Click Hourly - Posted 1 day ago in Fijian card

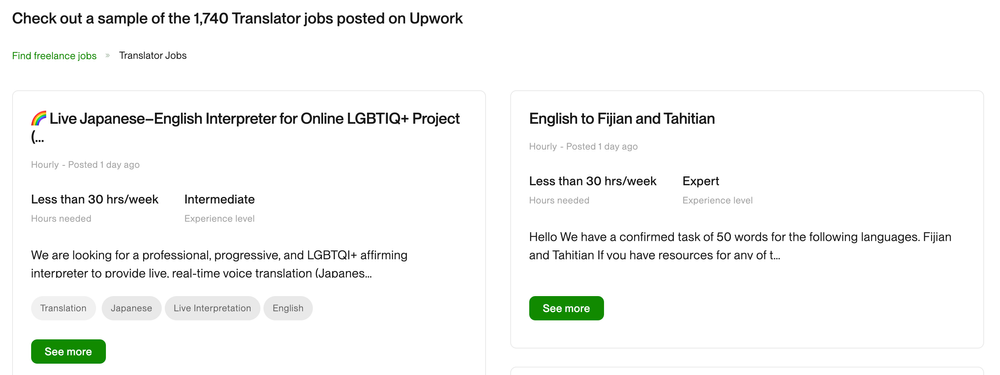pyautogui.click(x=583, y=147)
